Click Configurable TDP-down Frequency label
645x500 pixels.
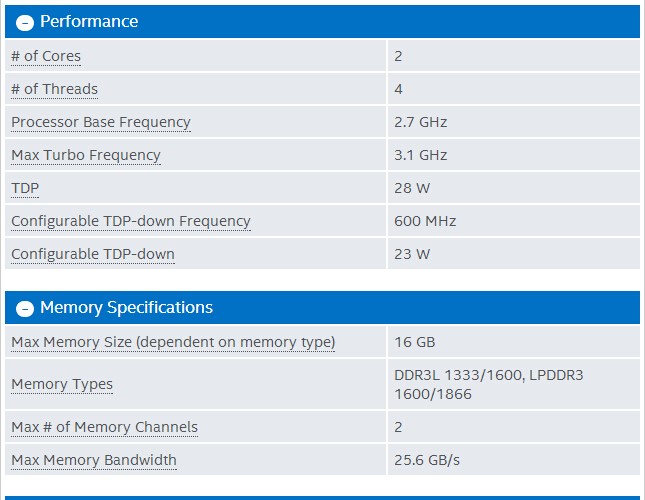pos(130,221)
